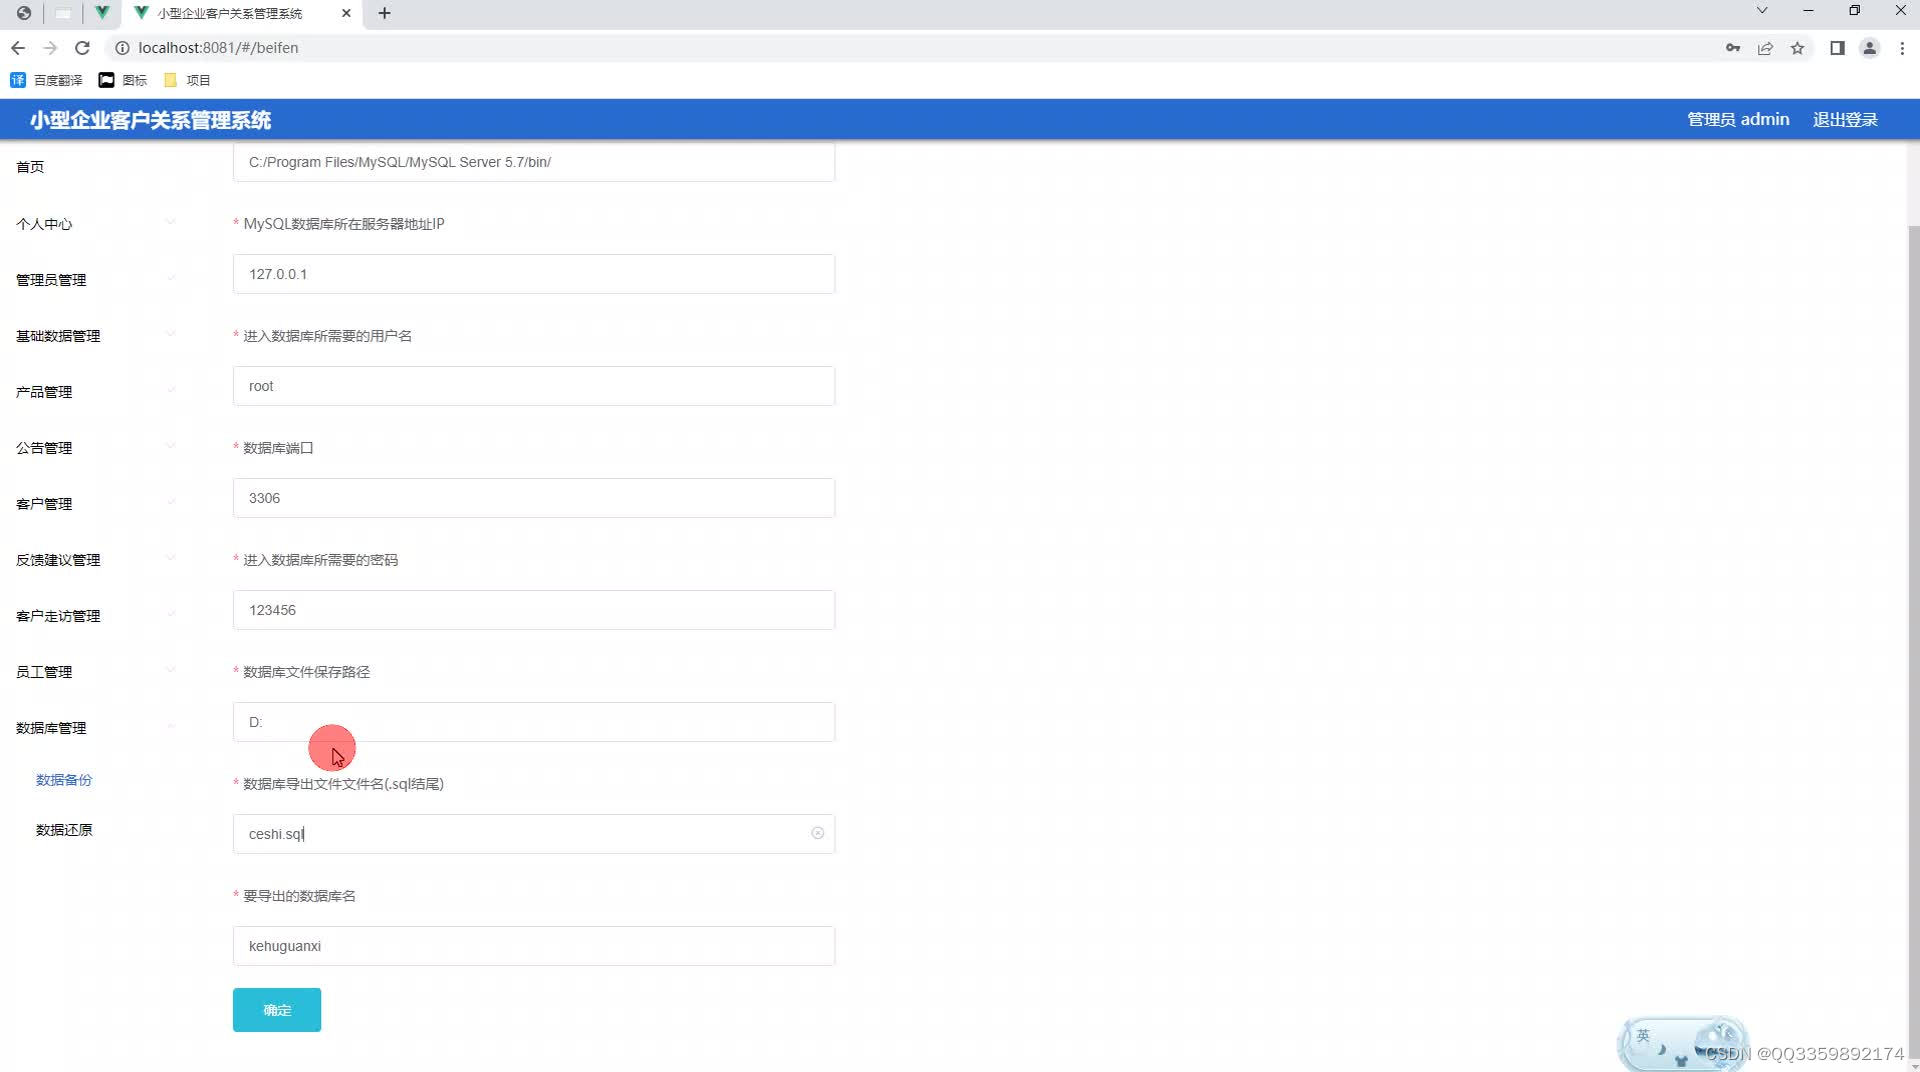Click label 数据库文件保存路径
This screenshot has height=1072, width=1920.
[306, 672]
